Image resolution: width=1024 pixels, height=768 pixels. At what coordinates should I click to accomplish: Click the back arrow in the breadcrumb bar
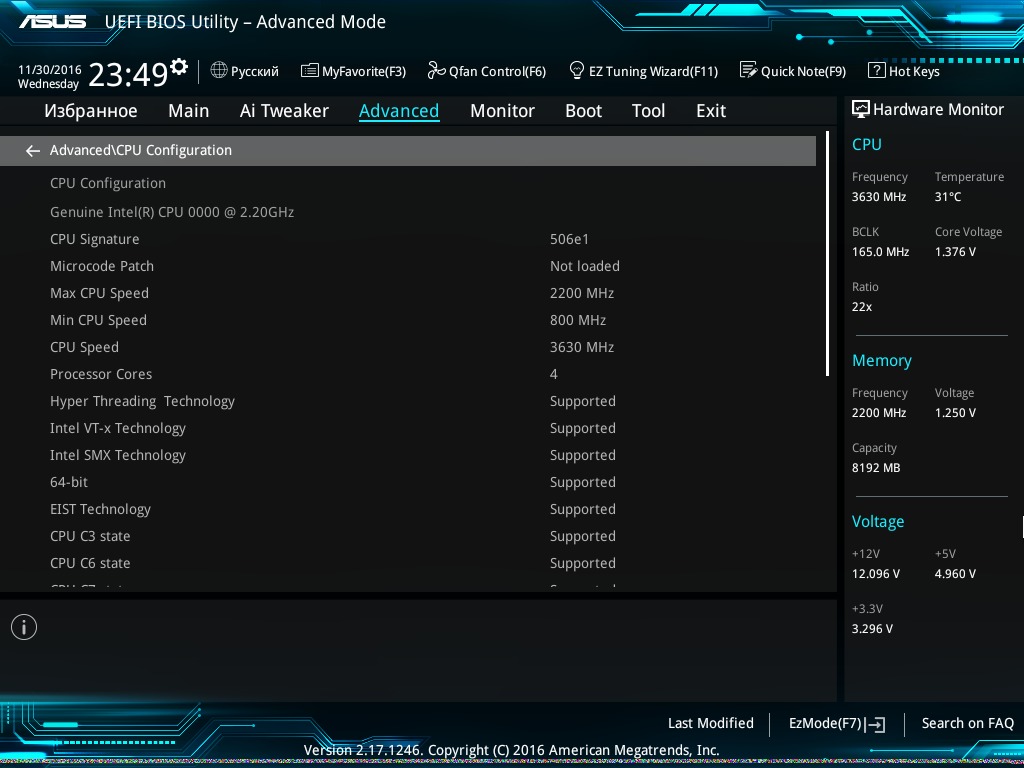33,151
